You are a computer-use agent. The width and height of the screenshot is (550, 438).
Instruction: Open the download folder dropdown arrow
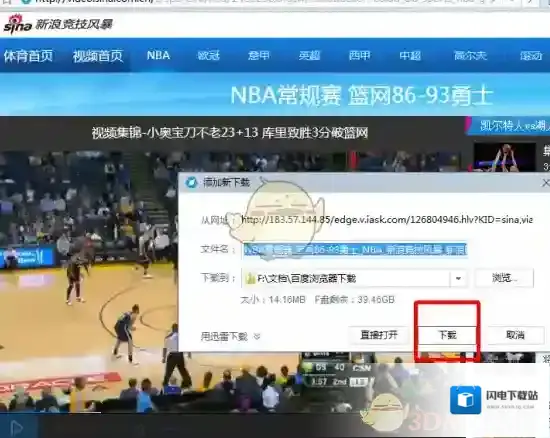458,279
